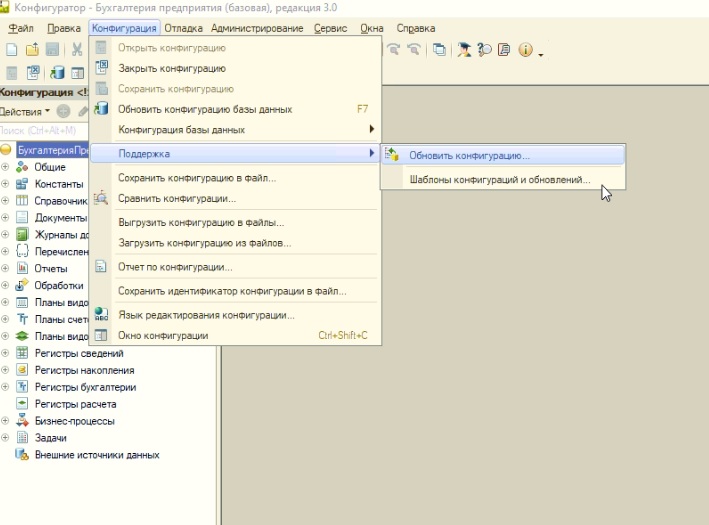Click the help search magnifier icon
The image size is (709, 525).
pos(484,49)
